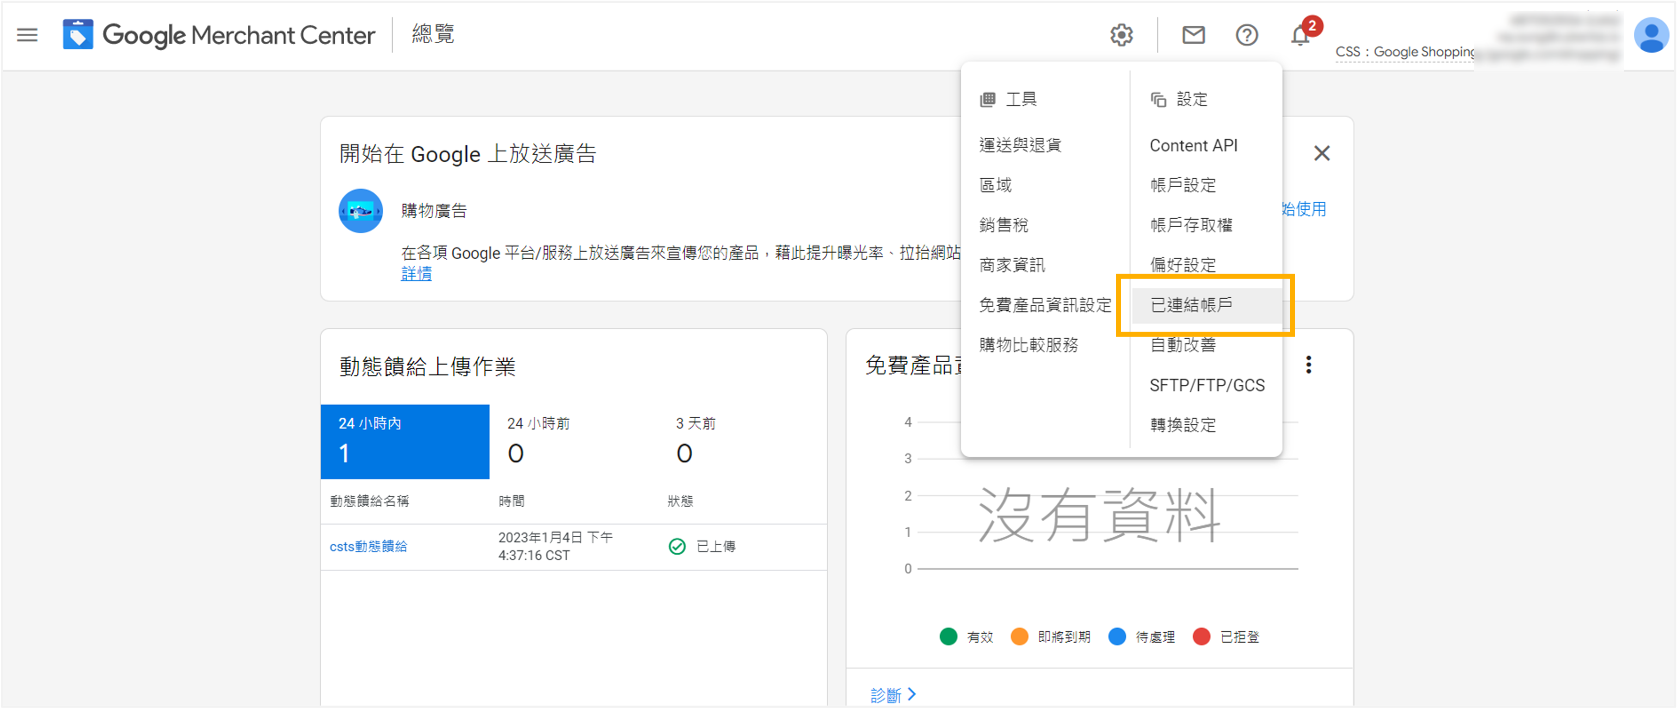Close the Google ads promotion card
1677x708 pixels.
point(1322,153)
